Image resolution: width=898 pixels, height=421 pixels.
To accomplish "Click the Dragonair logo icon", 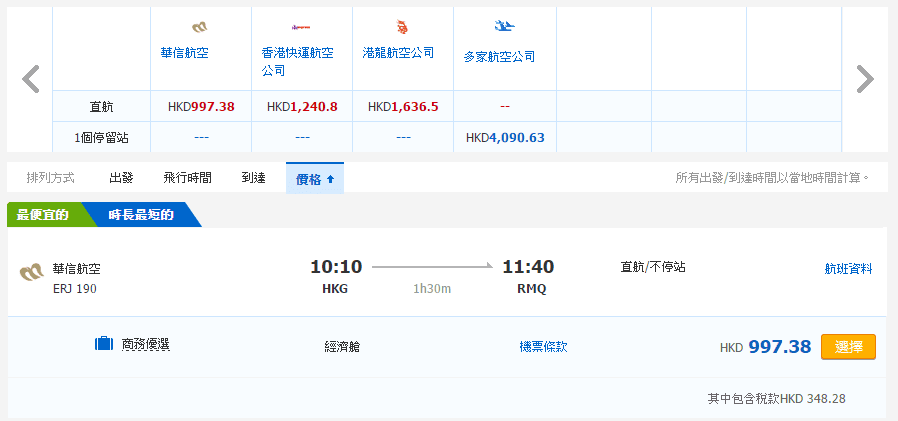I will (402, 27).
